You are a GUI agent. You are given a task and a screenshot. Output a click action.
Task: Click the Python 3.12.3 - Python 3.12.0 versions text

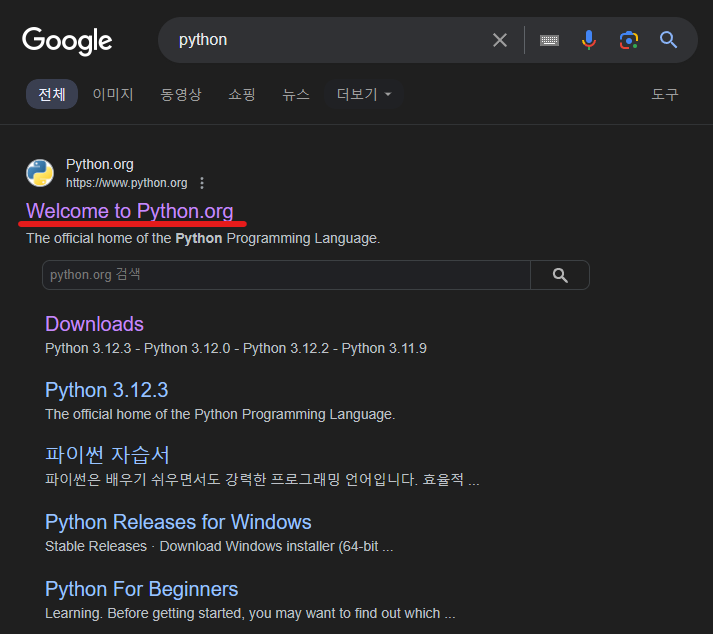click(x=236, y=348)
